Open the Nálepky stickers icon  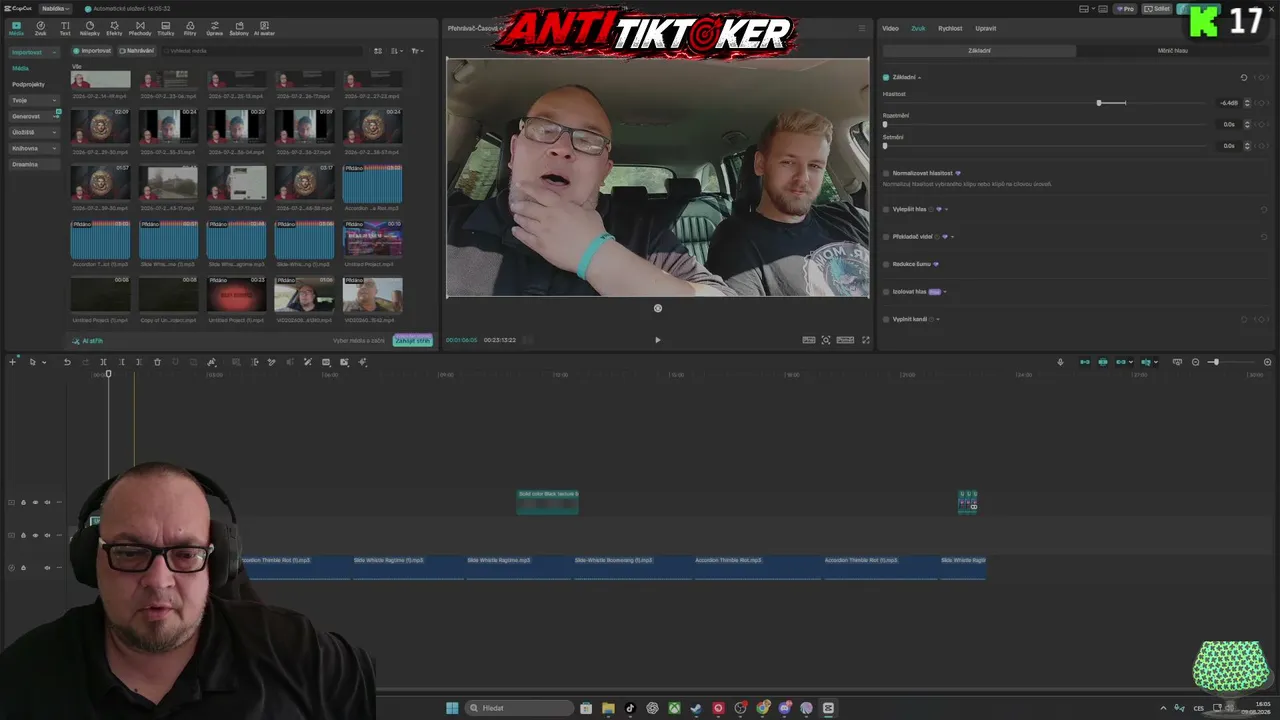[x=89, y=28]
